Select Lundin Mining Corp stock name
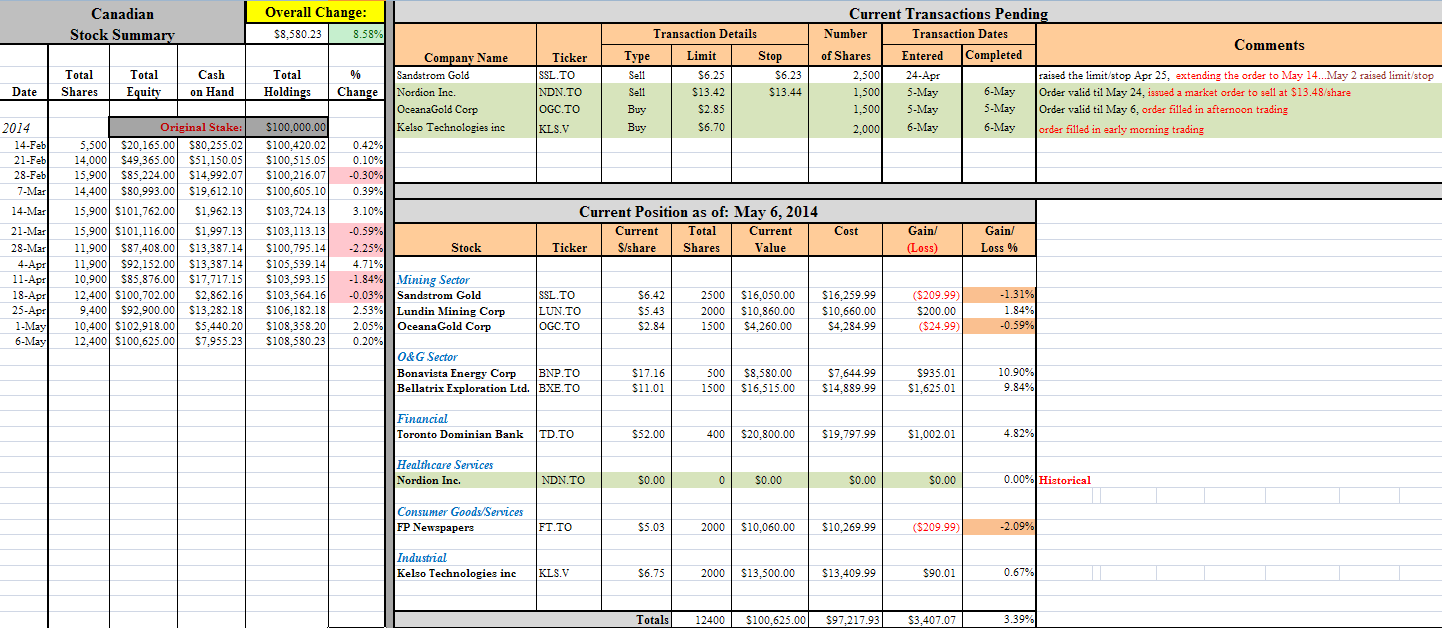The image size is (1442, 628). tap(451, 311)
